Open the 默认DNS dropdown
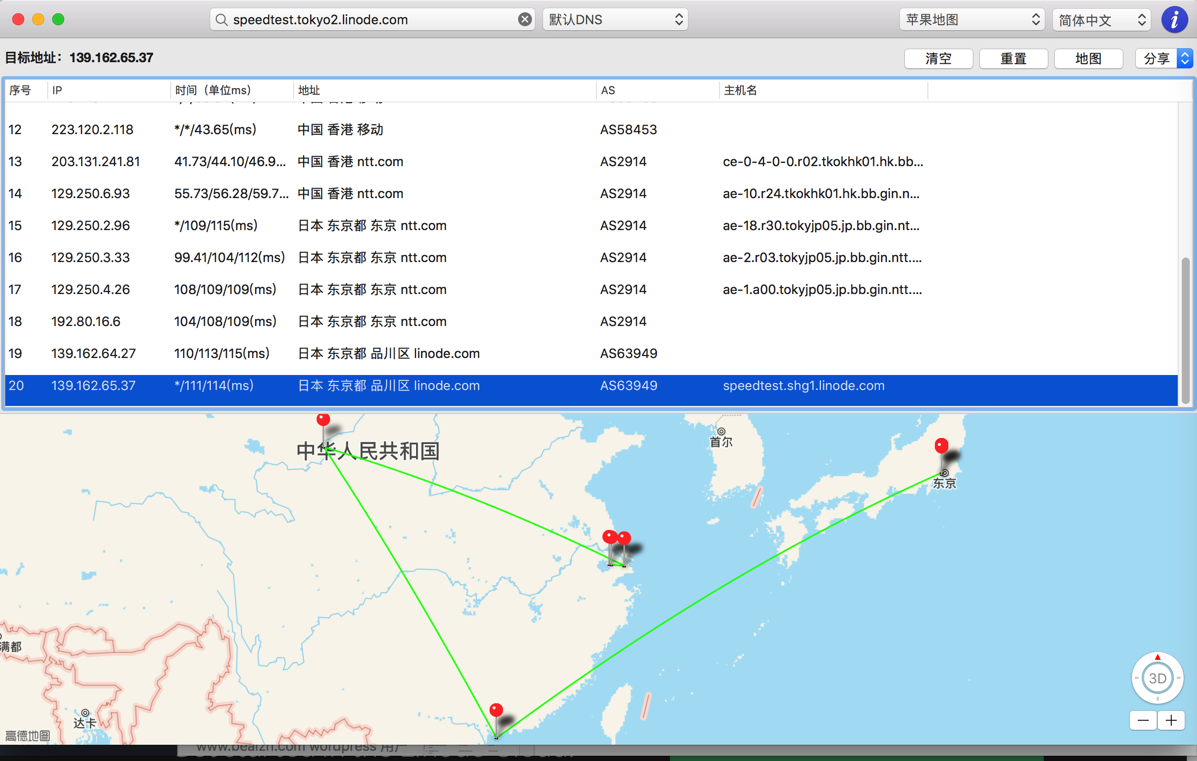Viewport: 1197px width, 761px height. point(615,20)
